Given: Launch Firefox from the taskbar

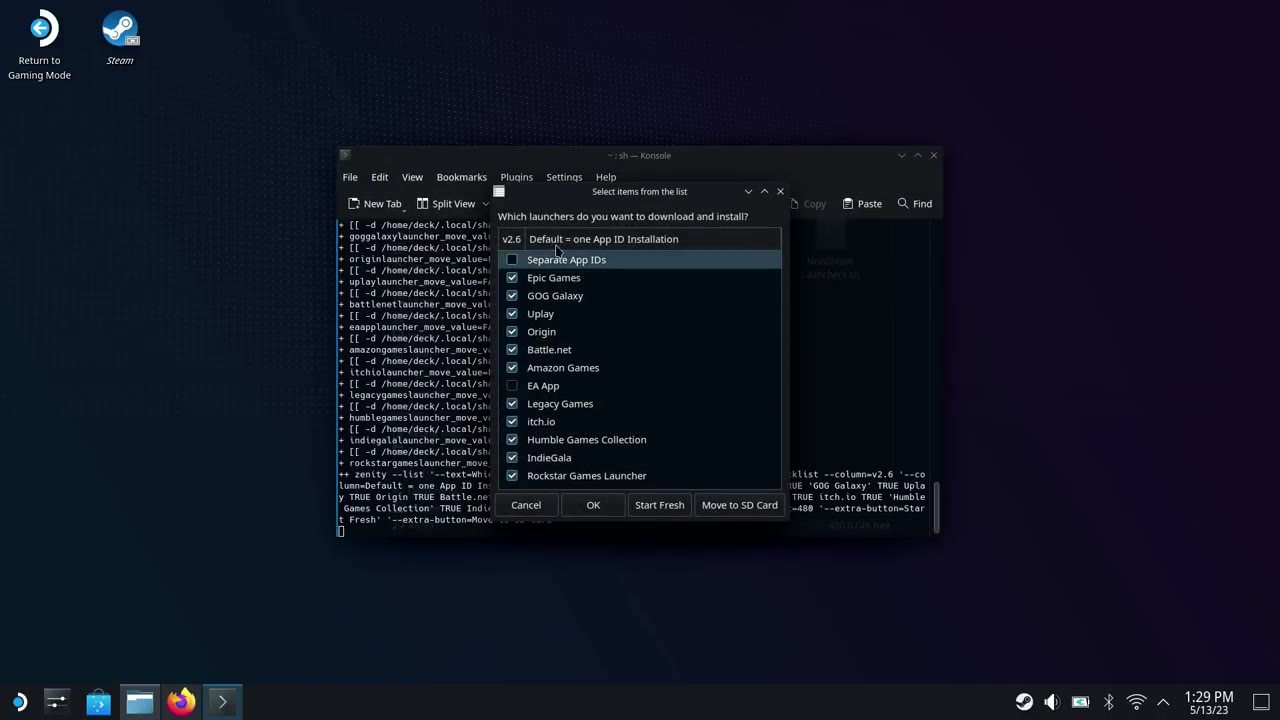Looking at the screenshot, I should point(181,702).
